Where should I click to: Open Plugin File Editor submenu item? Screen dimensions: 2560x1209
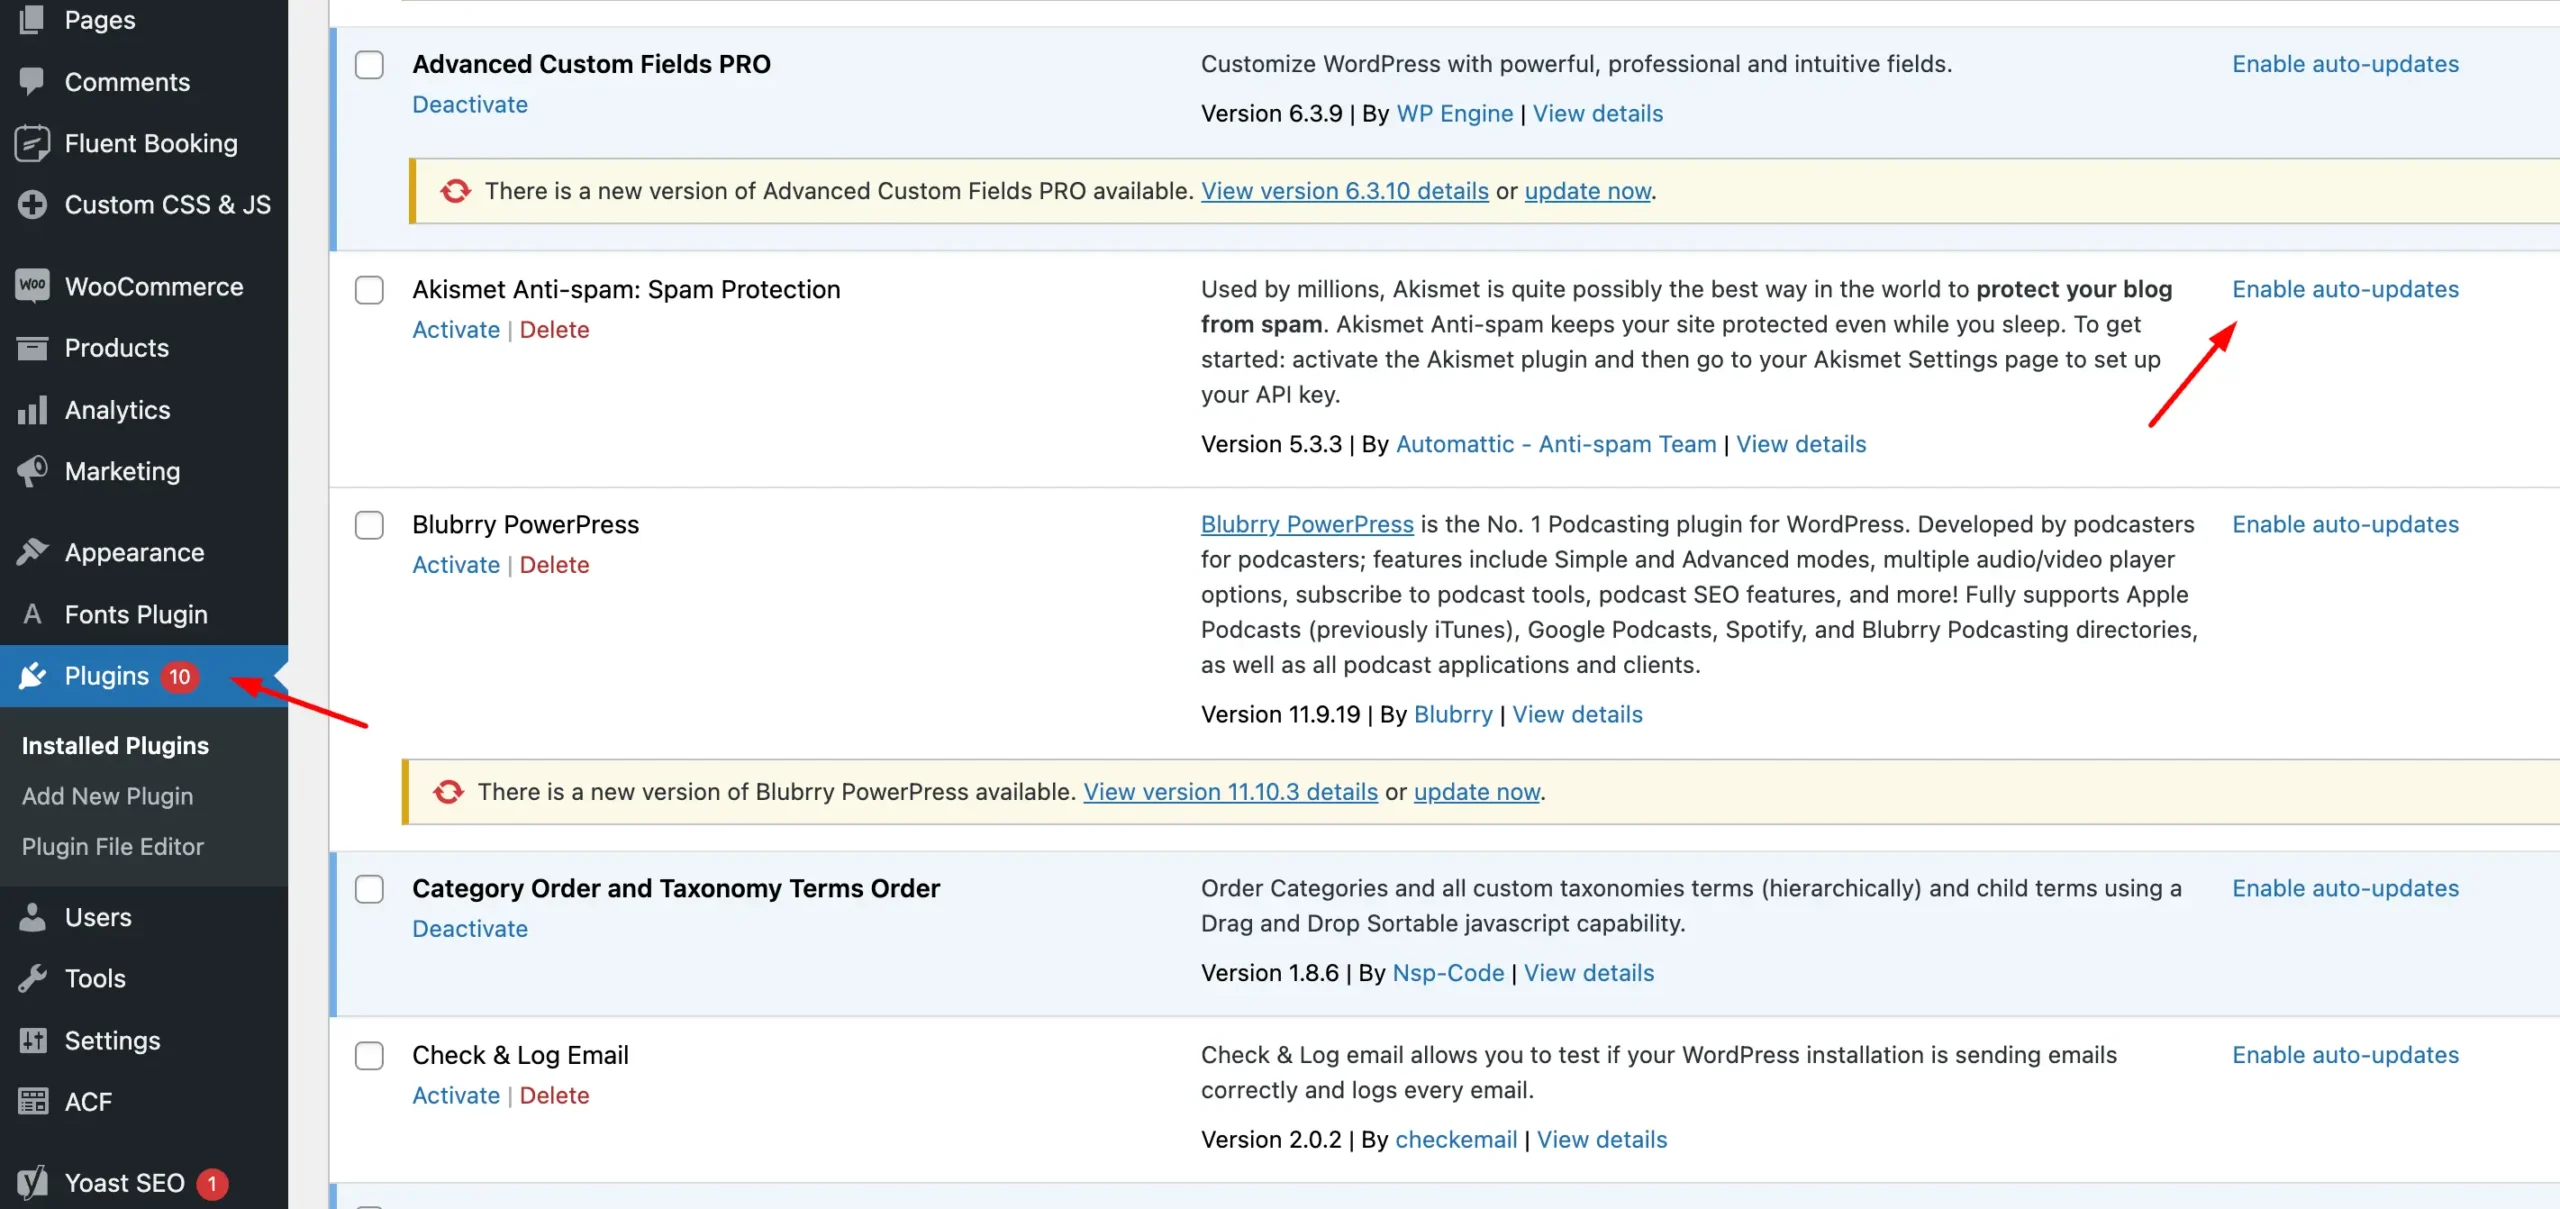(x=112, y=846)
